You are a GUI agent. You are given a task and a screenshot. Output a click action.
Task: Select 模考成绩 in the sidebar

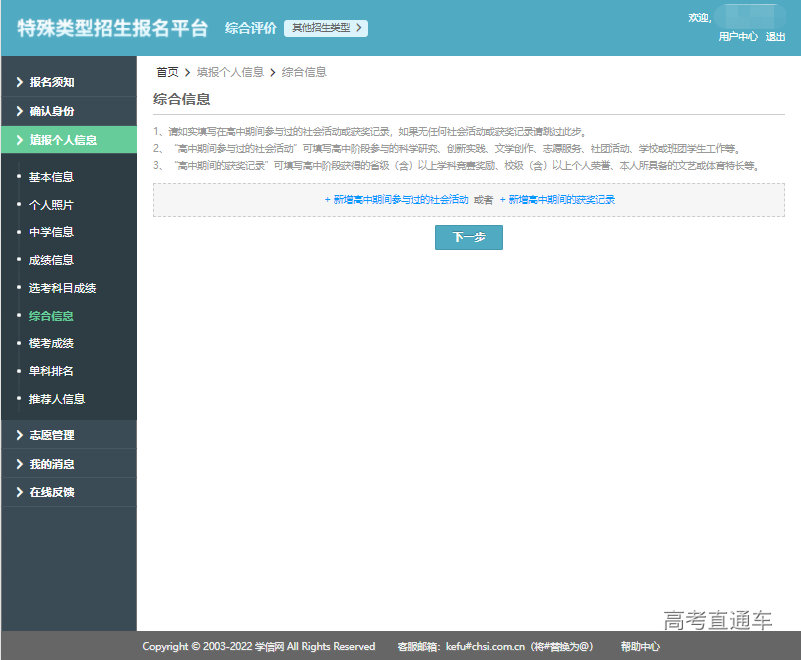click(51, 343)
